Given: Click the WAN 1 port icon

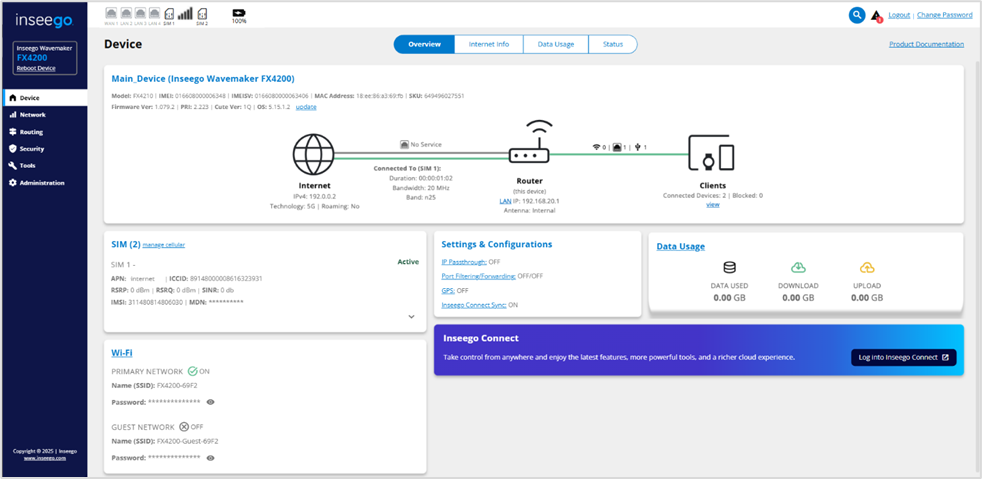Looking at the screenshot, I should coord(111,15).
